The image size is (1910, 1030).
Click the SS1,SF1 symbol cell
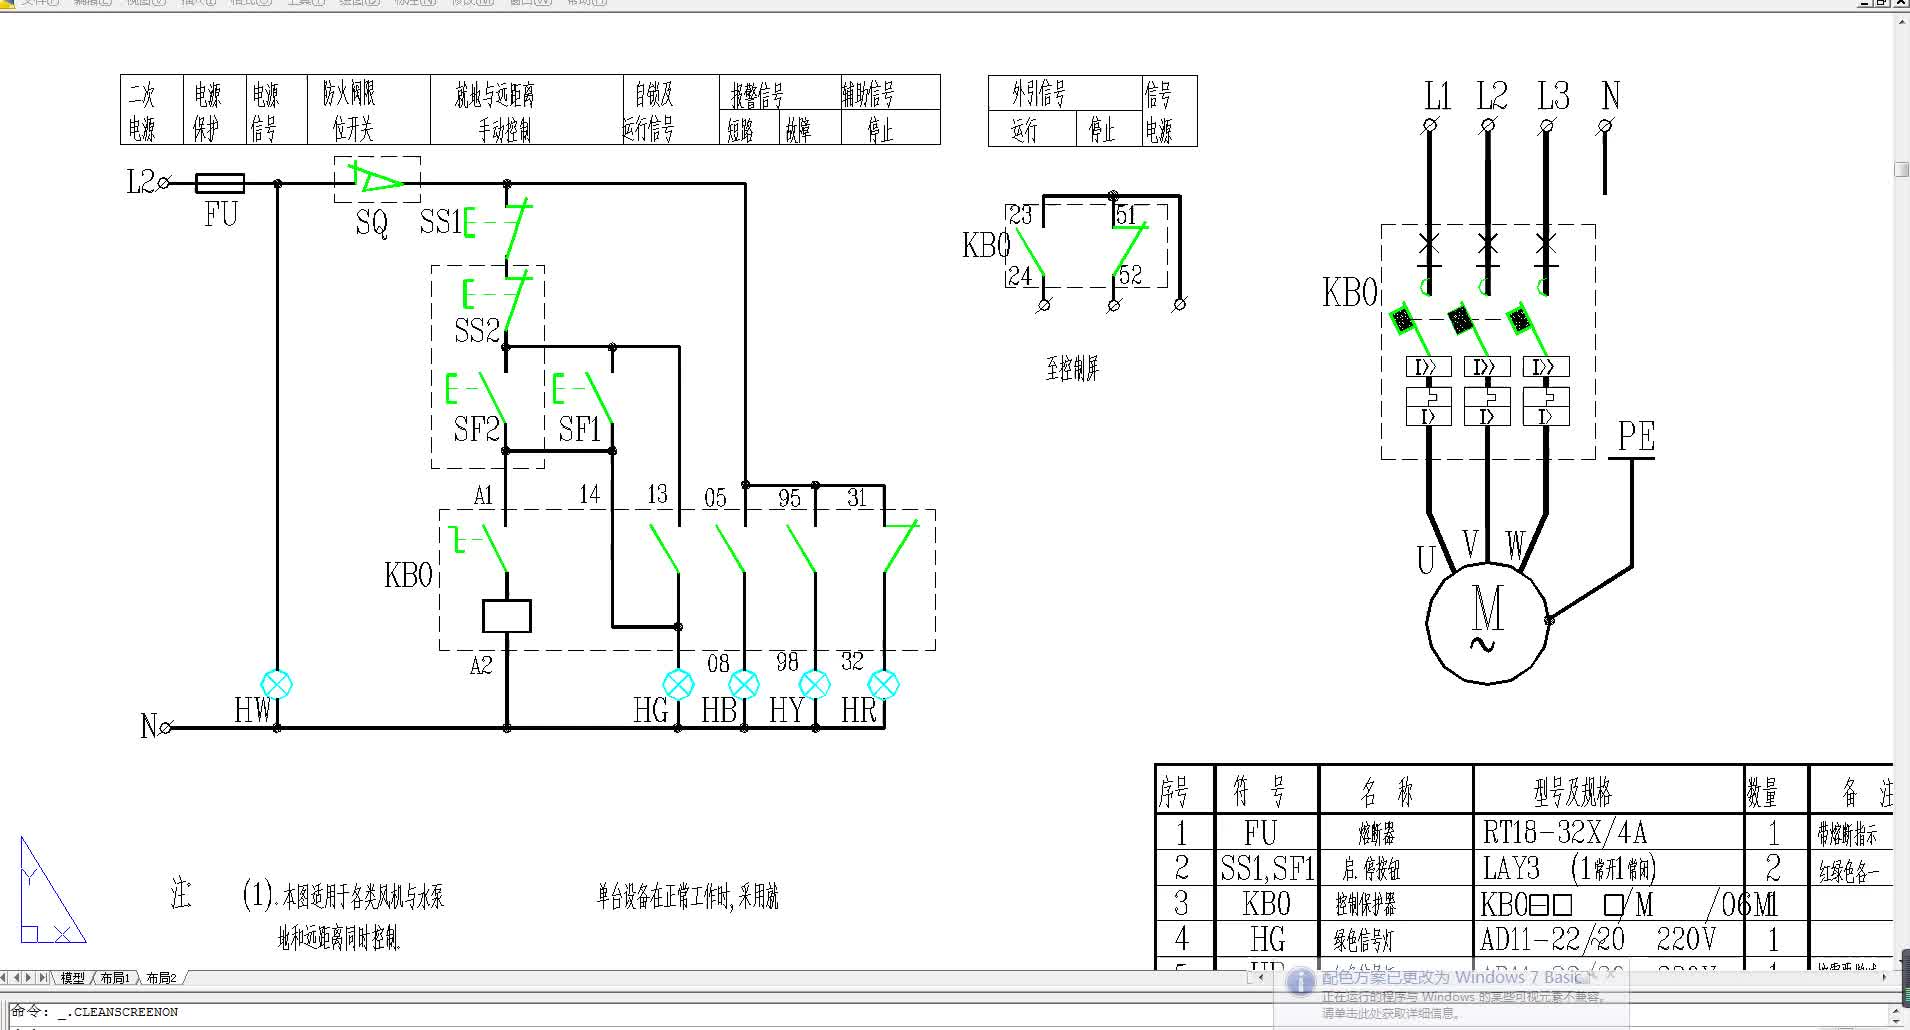tap(1267, 867)
